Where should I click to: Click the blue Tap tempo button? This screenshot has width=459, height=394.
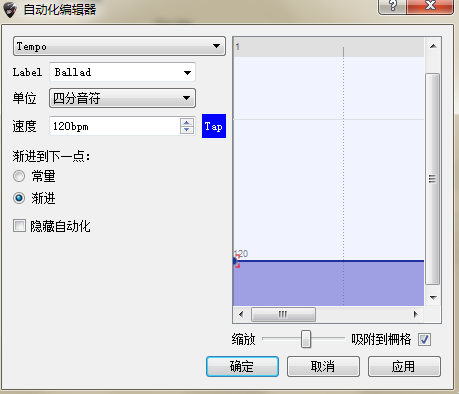click(x=214, y=126)
